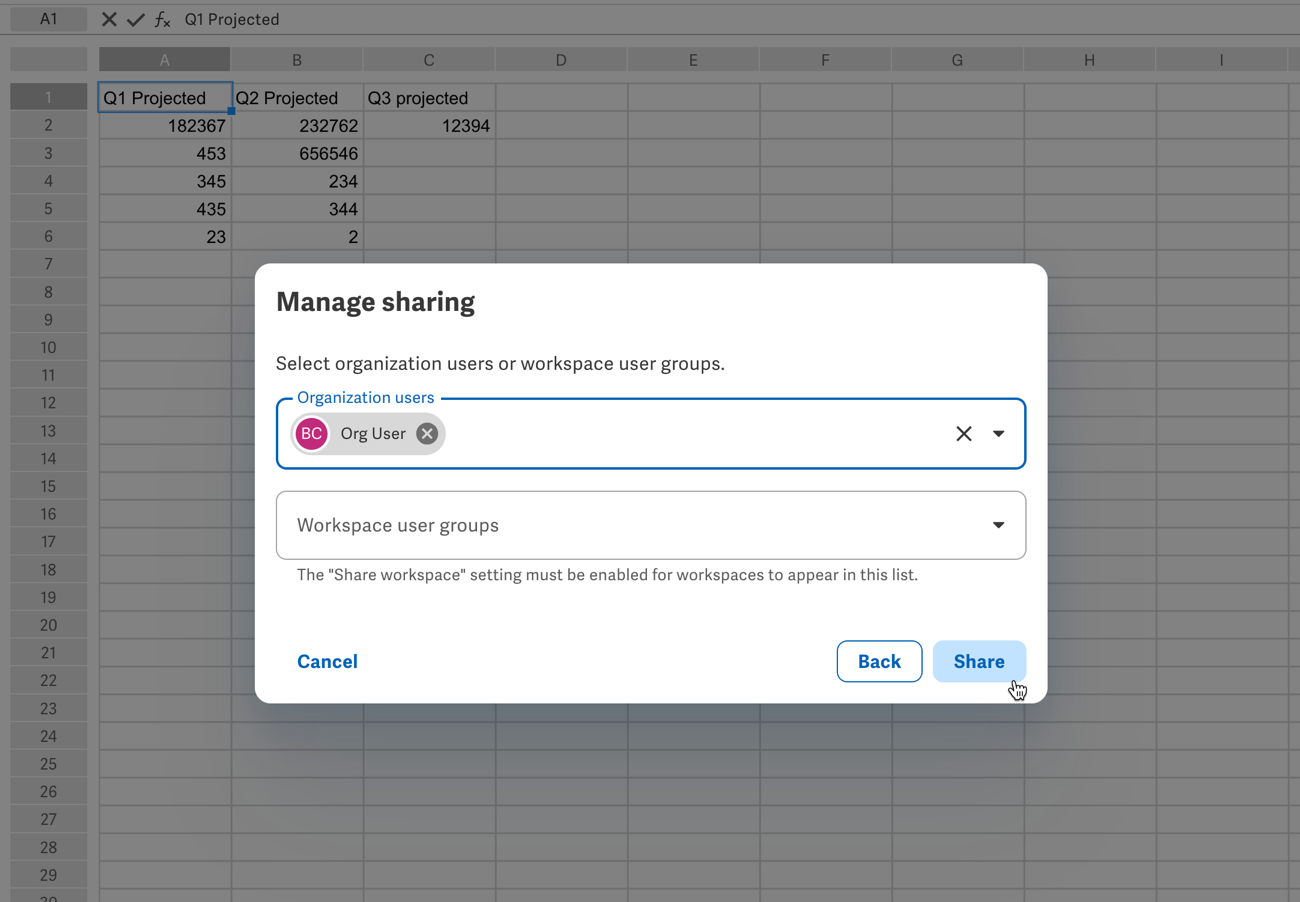Clear all selected organization users
The image size is (1300, 902).
pos(963,433)
